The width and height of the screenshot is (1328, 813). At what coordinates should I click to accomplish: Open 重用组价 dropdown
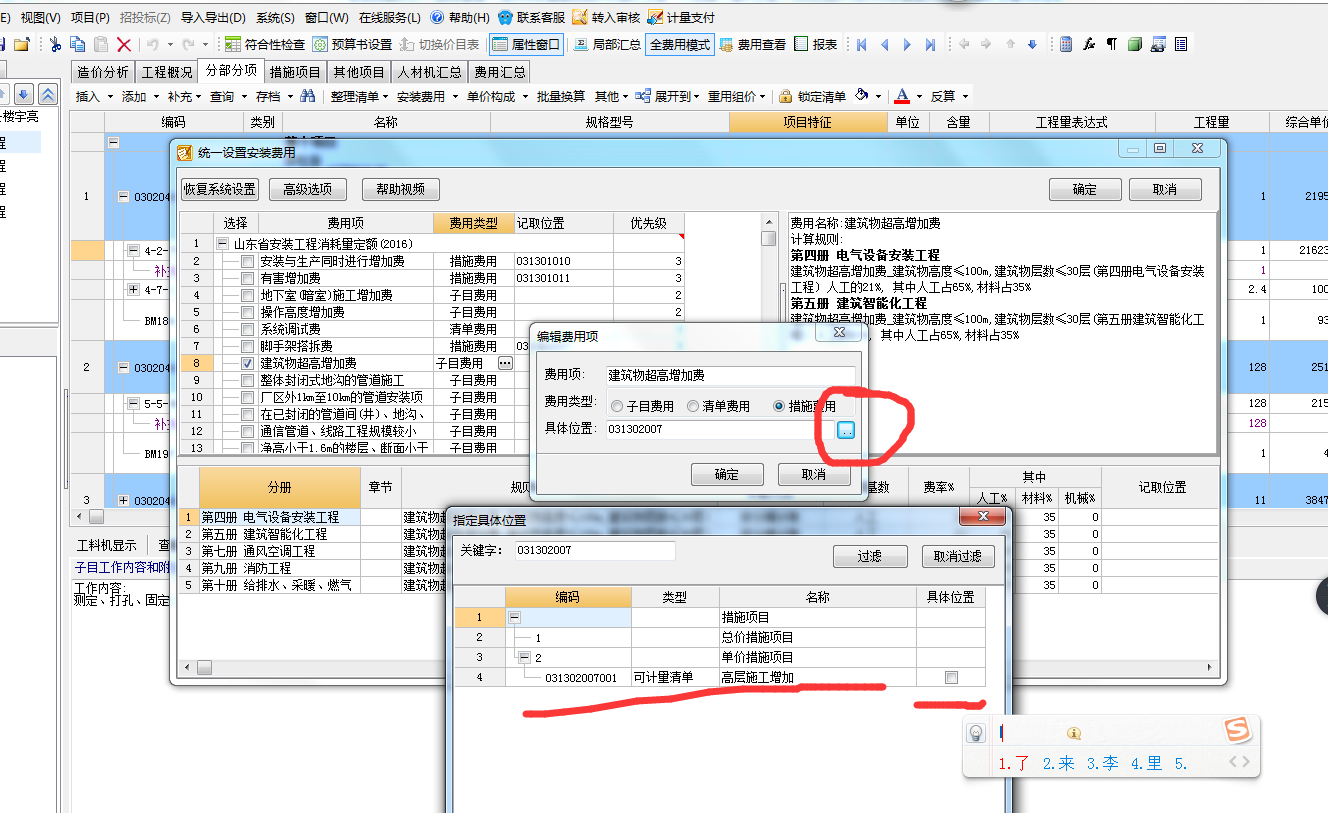point(737,96)
